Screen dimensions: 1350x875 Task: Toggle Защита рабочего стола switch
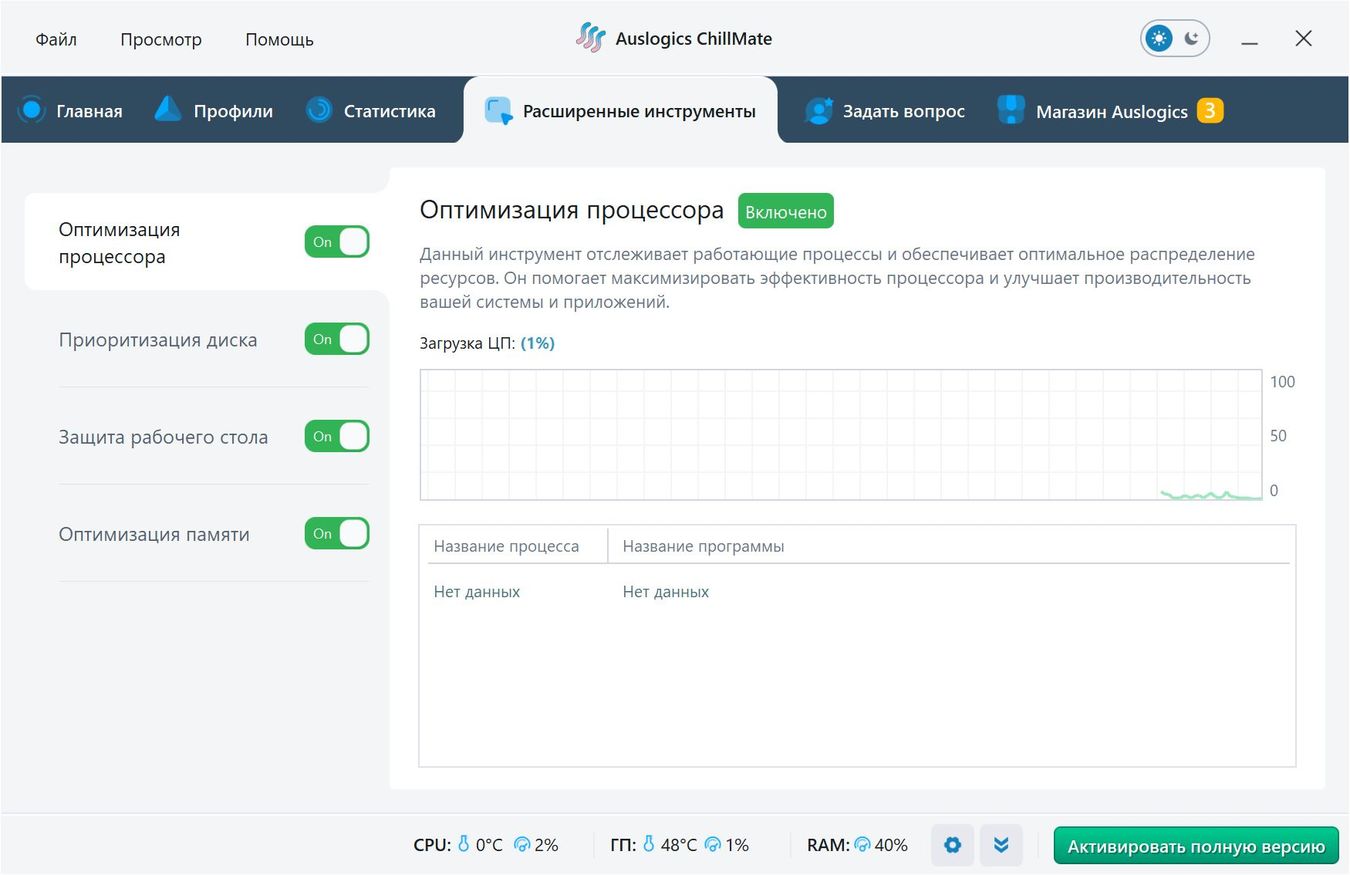[x=337, y=436]
